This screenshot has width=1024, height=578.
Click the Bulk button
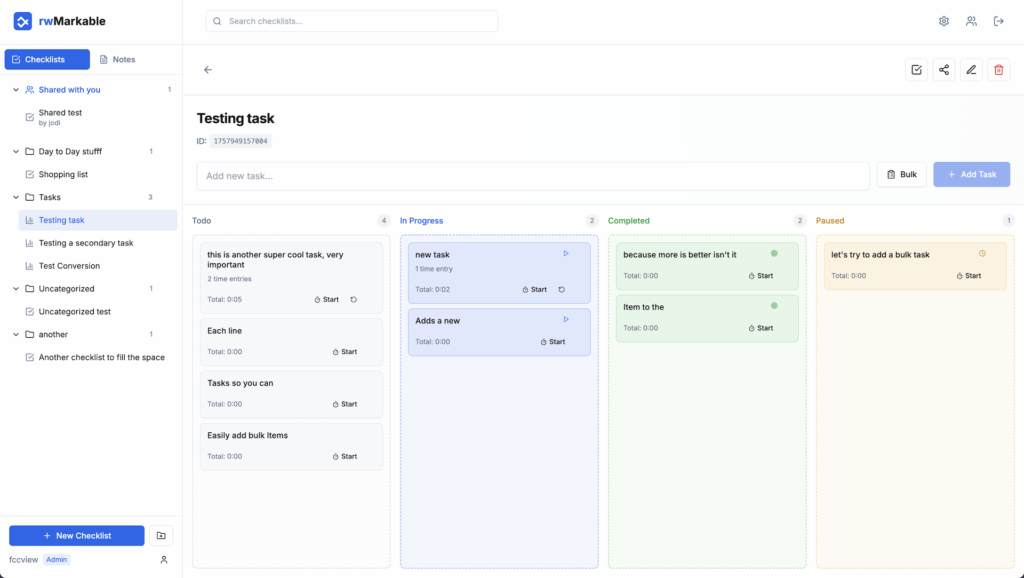click(901, 175)
